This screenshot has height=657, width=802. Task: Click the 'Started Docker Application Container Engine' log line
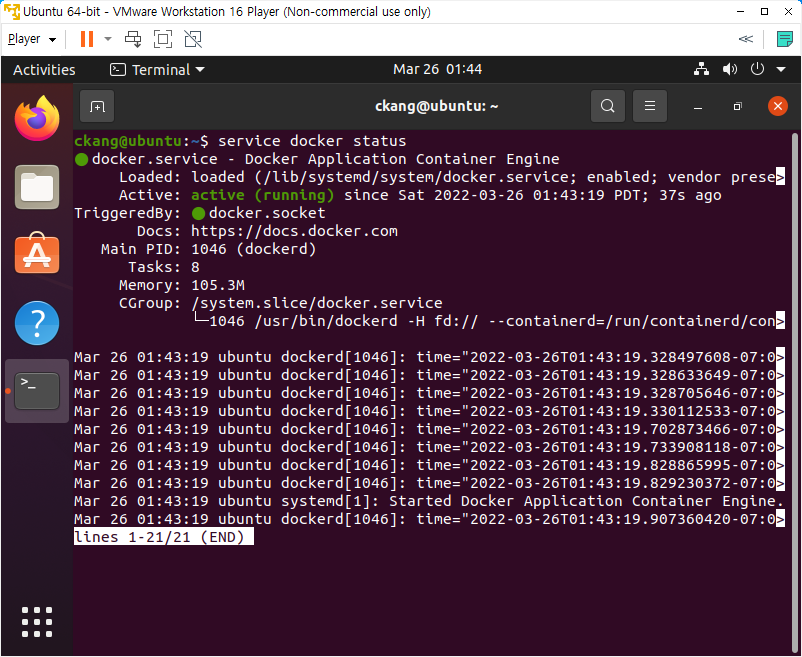coord(429,501)
